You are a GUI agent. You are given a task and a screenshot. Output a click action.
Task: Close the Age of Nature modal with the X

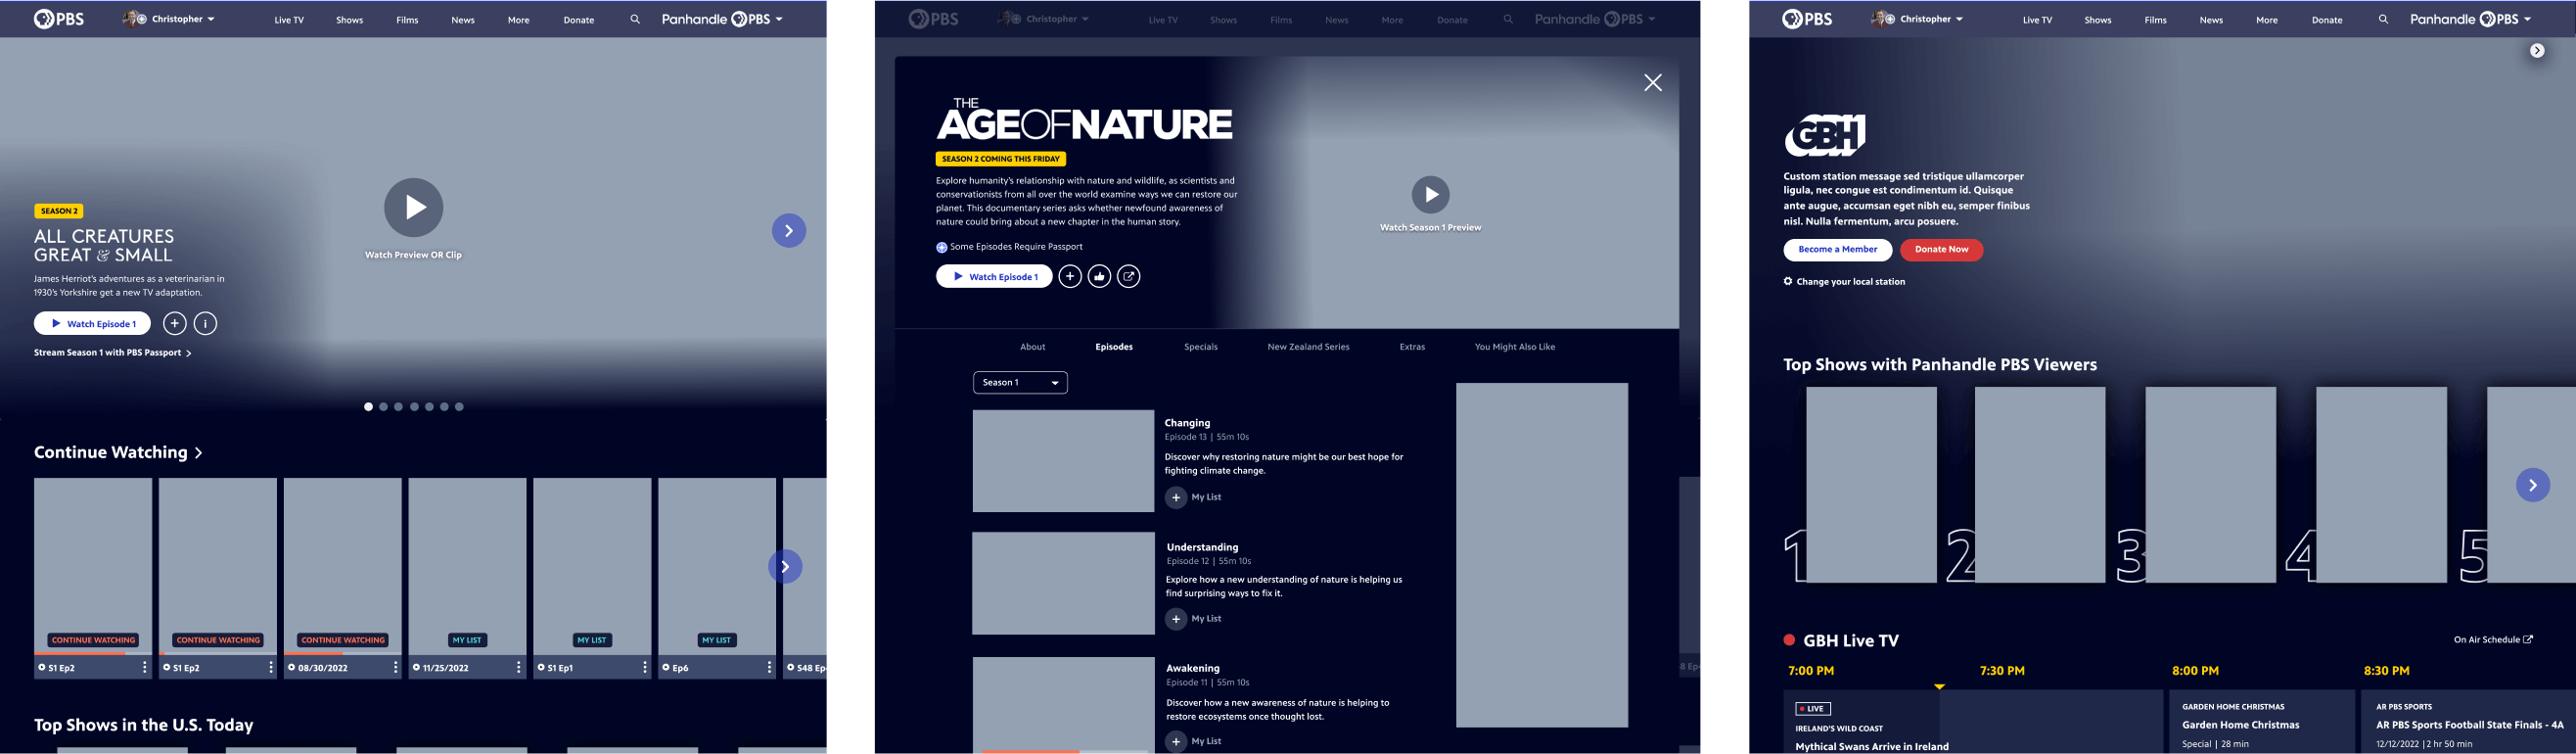coord(1653,83)
